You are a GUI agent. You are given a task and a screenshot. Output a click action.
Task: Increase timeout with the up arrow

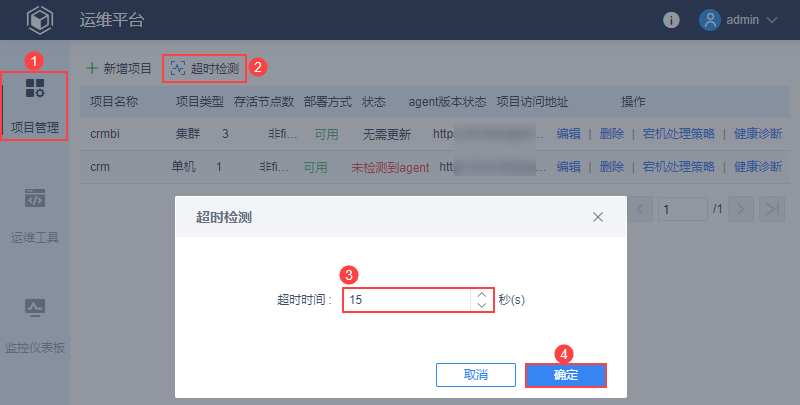click(x=481, y=294)
